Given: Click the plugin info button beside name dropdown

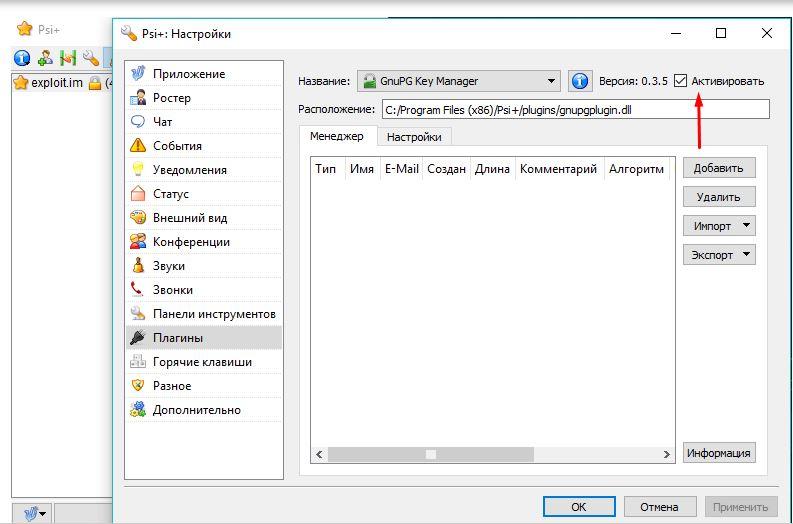Looking at the screenshot, I should click(580, 81).
